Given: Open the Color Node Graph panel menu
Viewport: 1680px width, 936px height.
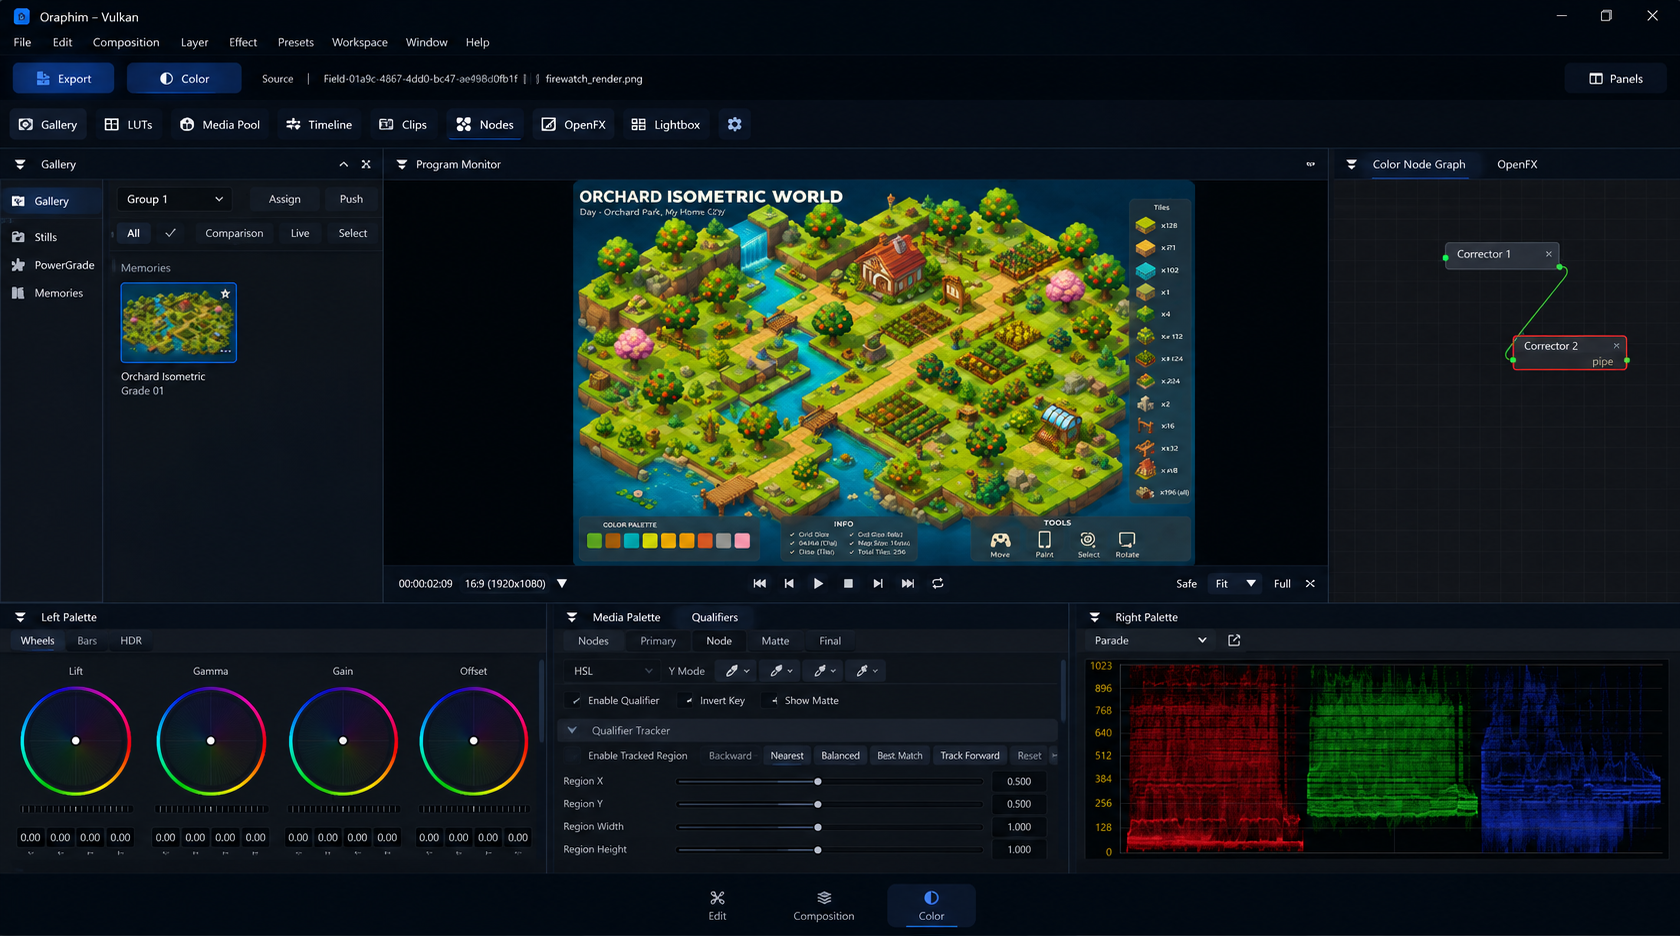Looking at the screenshot, I should [1351, 165].
